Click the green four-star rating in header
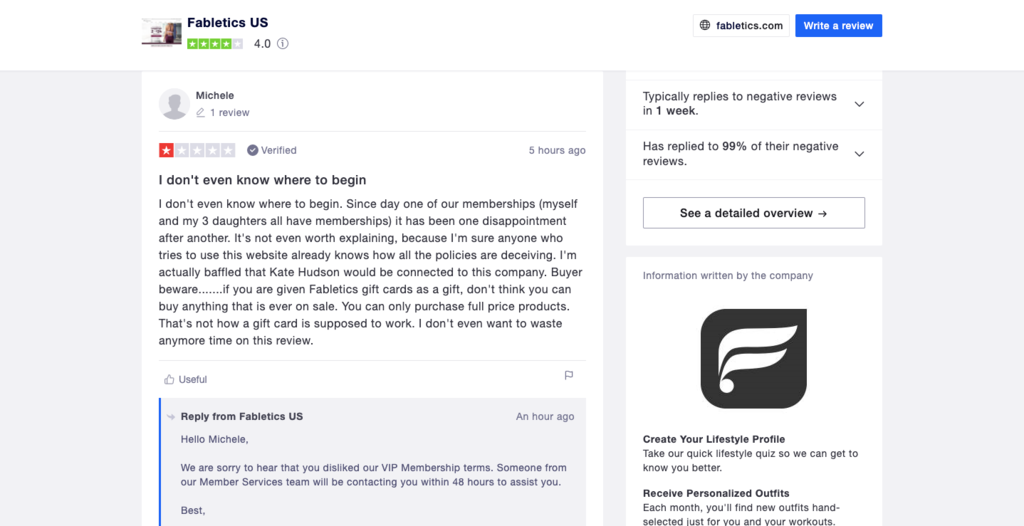The width and height of the screenshot is (1024, 526). tap(215, 44)
